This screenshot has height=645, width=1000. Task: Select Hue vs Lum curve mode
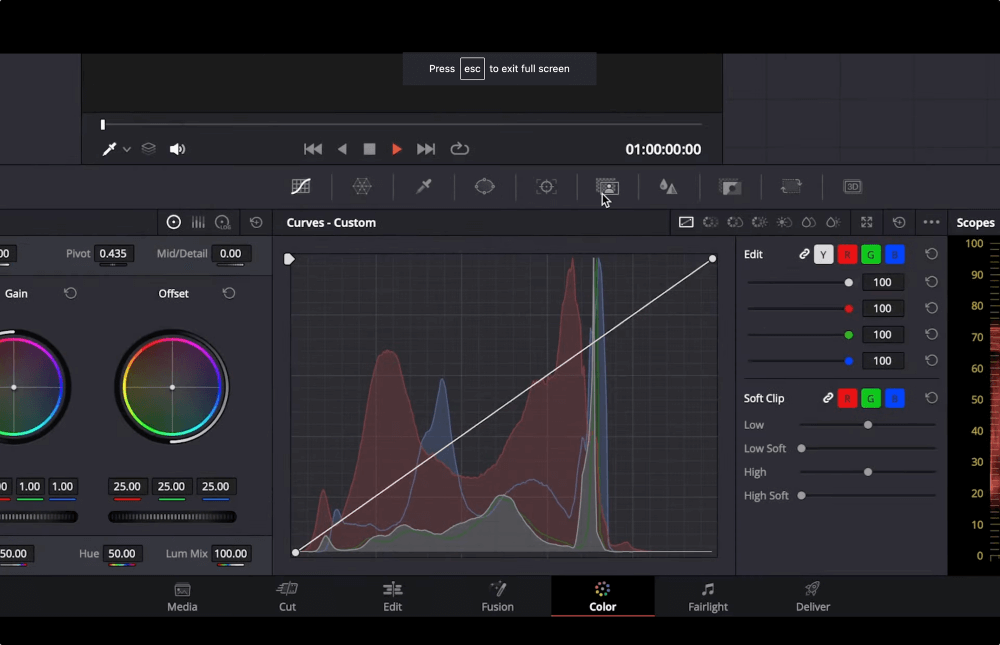759,222
